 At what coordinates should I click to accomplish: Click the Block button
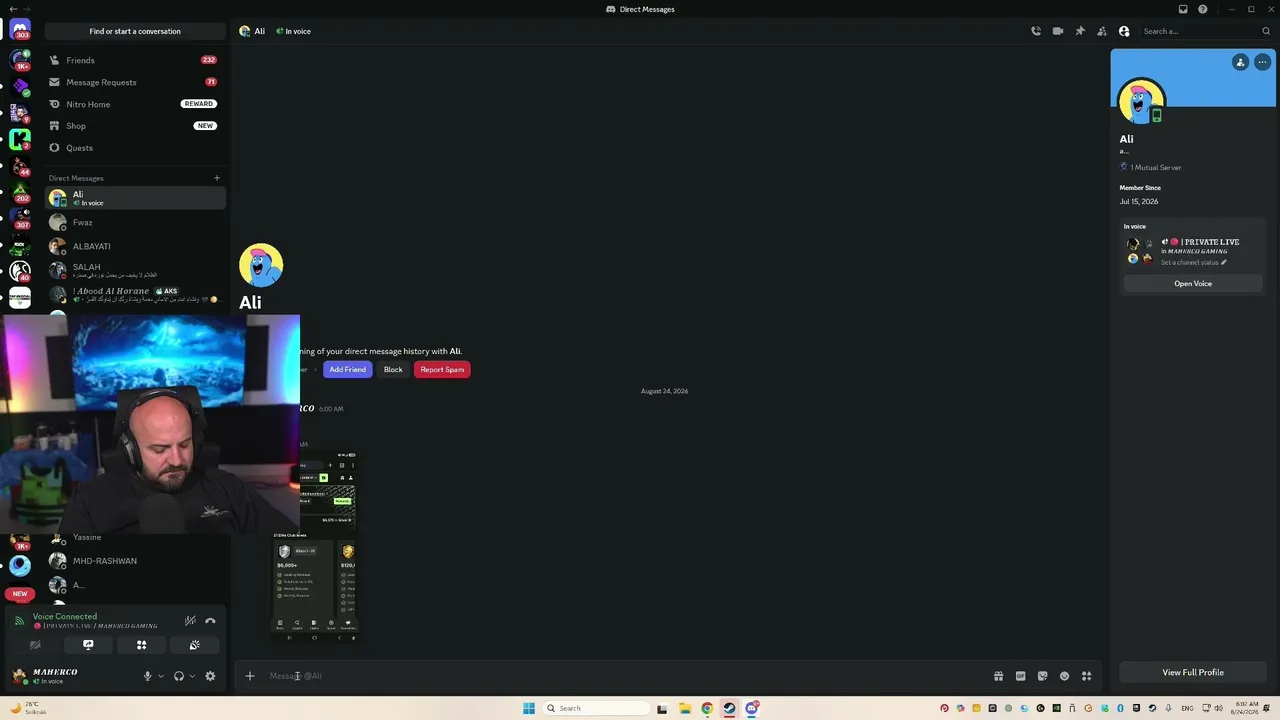[393, 370]
